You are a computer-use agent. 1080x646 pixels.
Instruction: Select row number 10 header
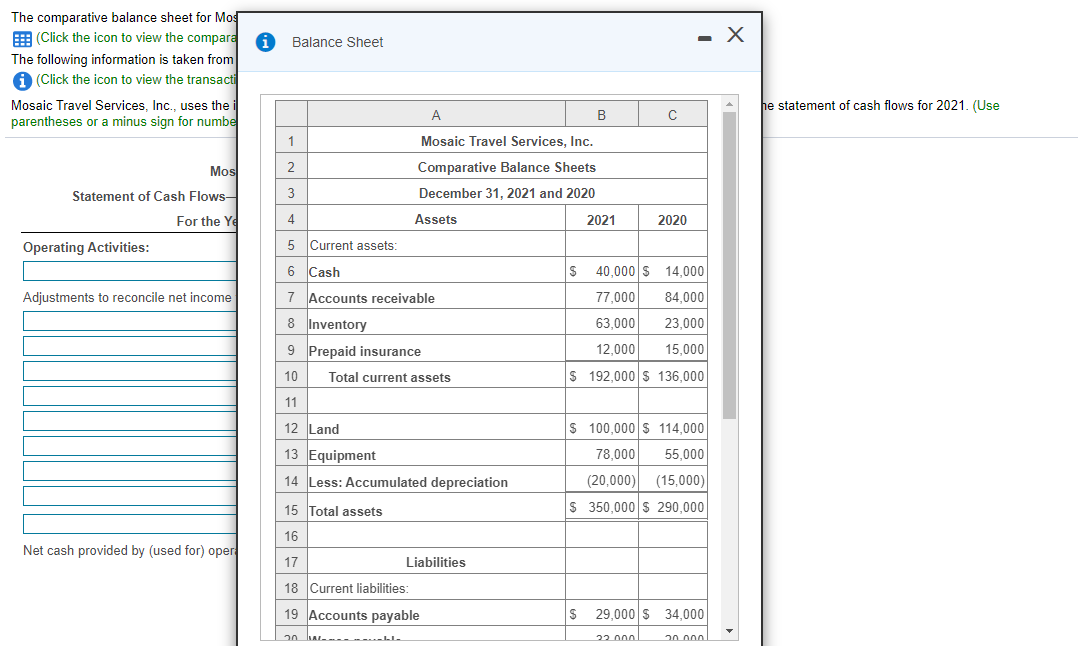291,376
